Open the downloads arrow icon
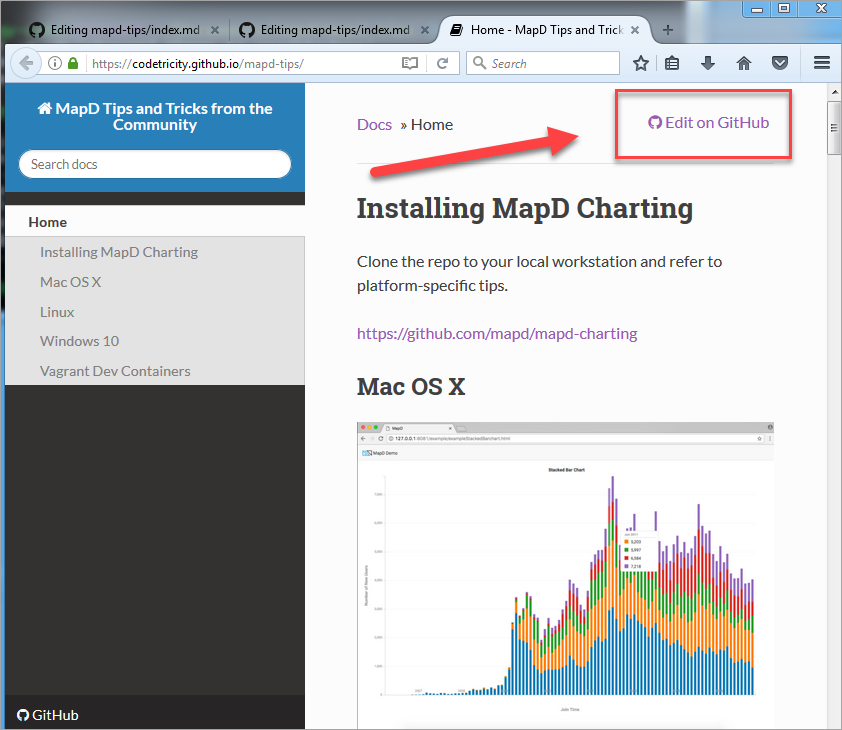 click(708, 63)
